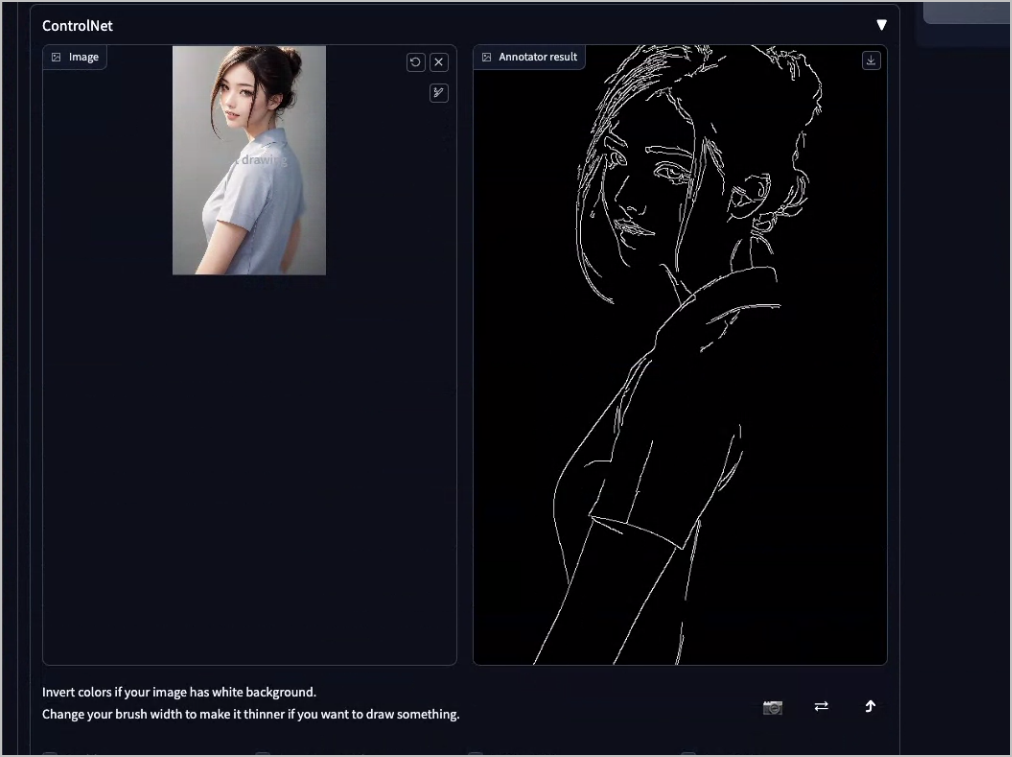This screenshot has width=1012, height=757.
Task: Upload a new image via the arrow icon
Action: [x=869, y=707]
